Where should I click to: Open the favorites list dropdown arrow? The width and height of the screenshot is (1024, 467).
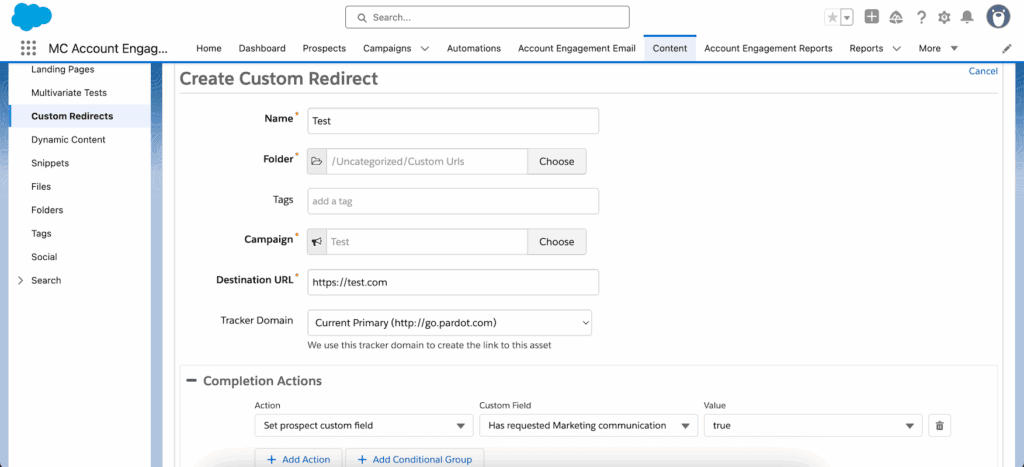[847, 18]
